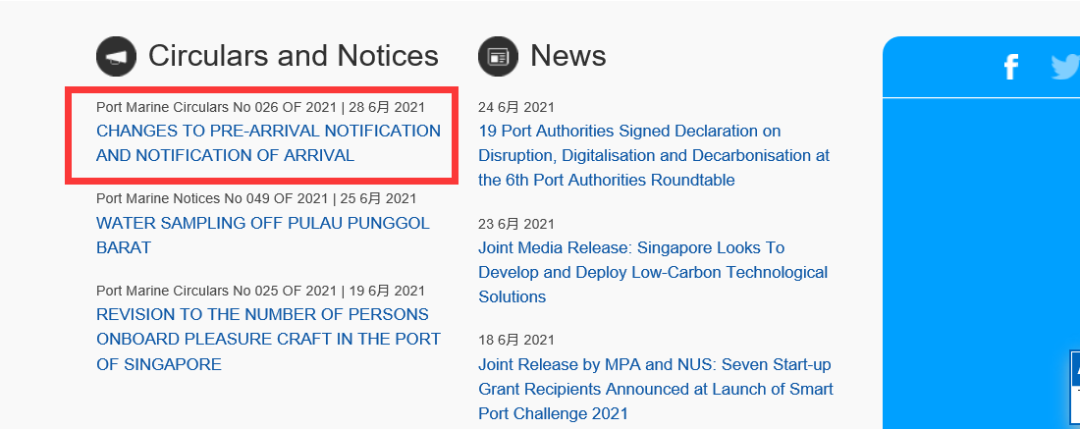Screen dimensions: 1080x429
Task: Click the megaphone icon beside Circulars and Notices
Action: (116, 56)
